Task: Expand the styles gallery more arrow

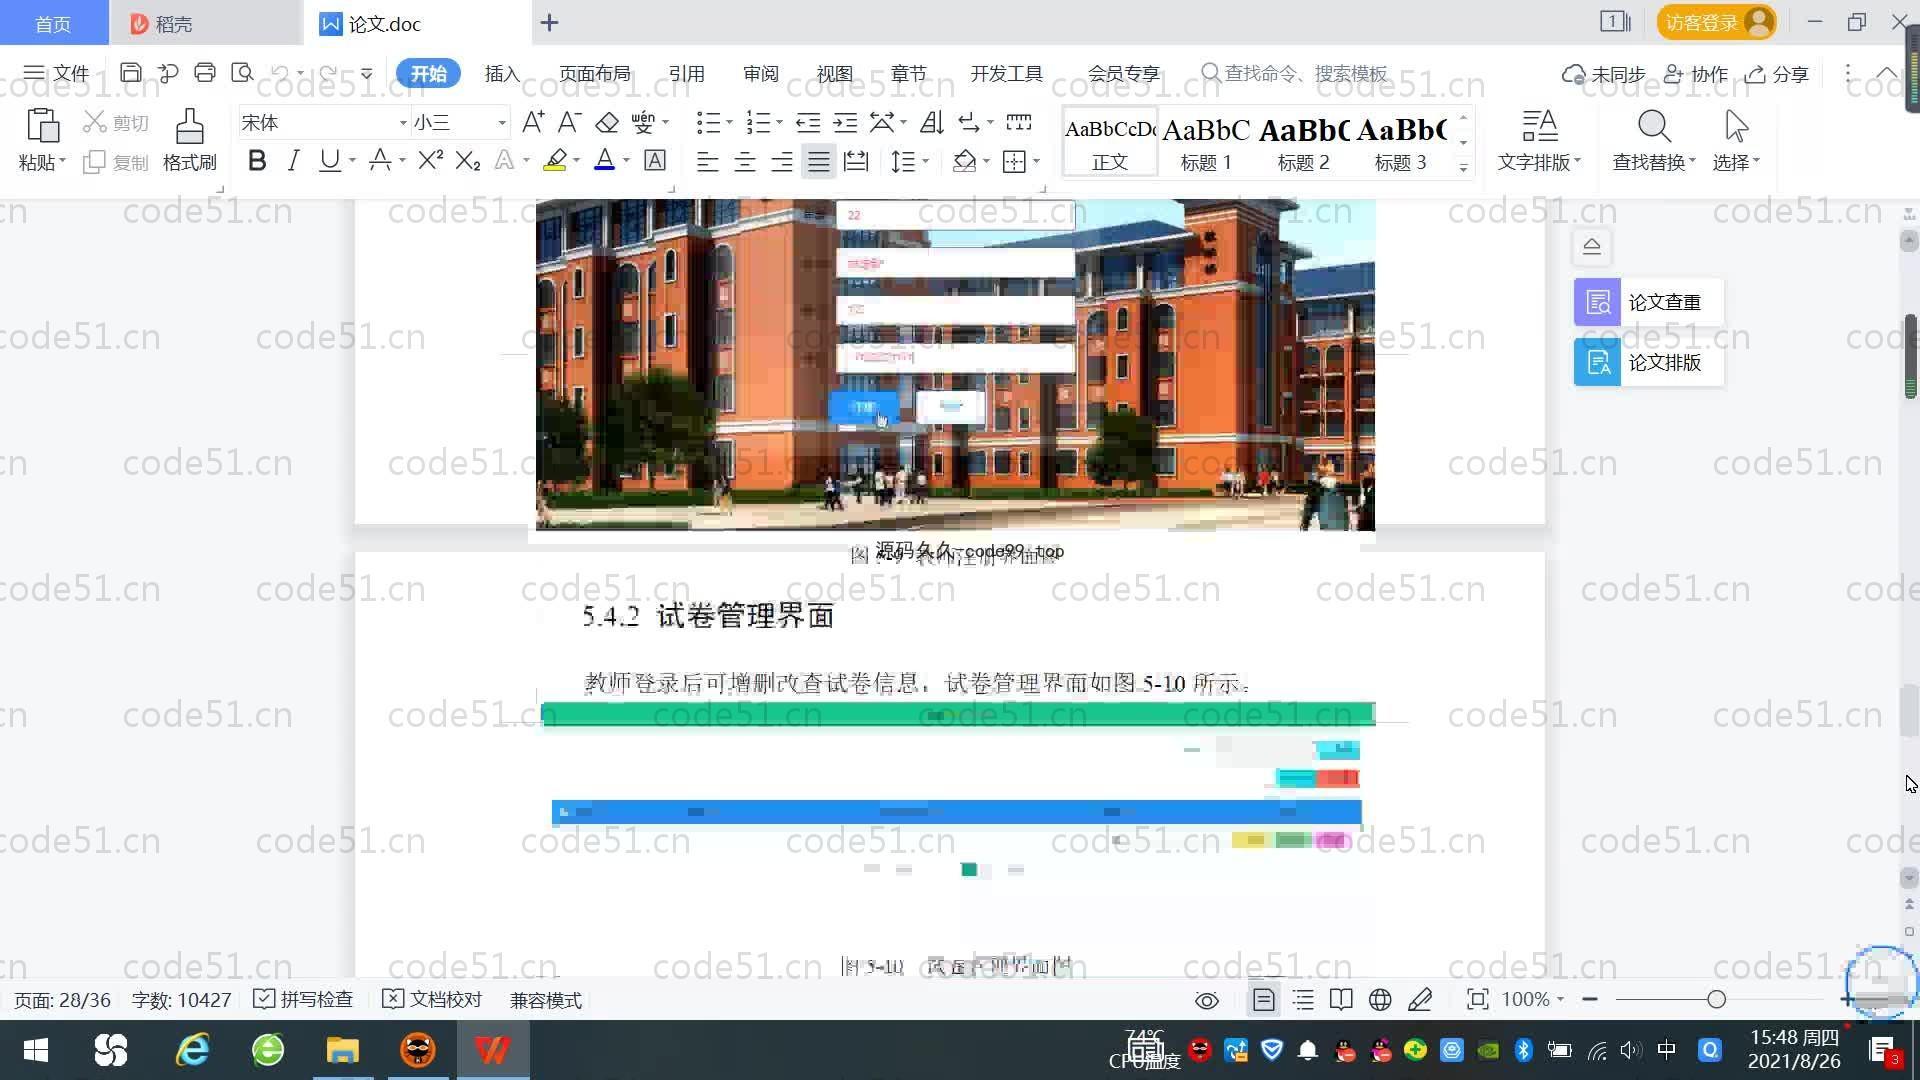Action: 1464,167
